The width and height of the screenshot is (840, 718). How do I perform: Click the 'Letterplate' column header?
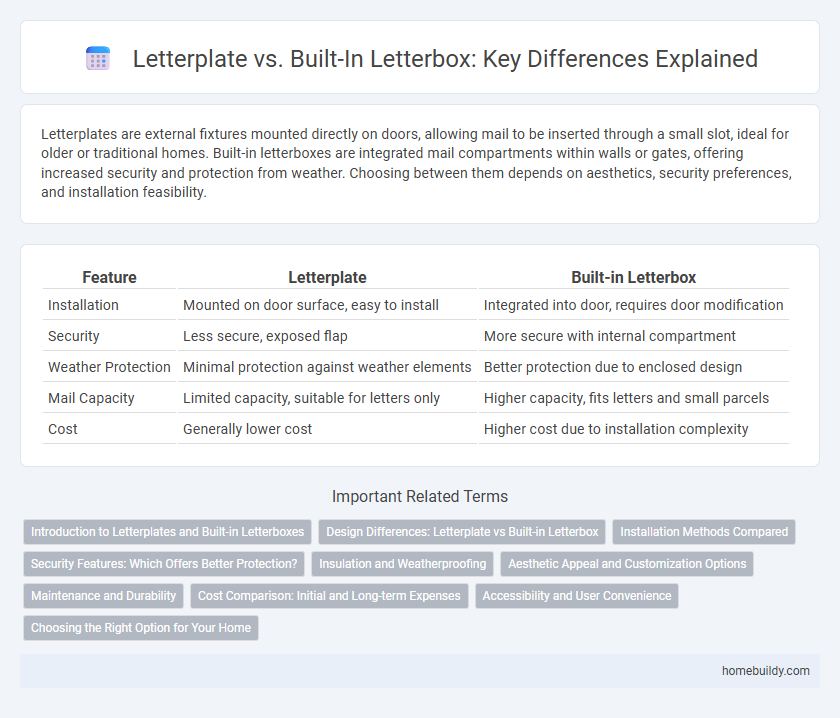327,277
